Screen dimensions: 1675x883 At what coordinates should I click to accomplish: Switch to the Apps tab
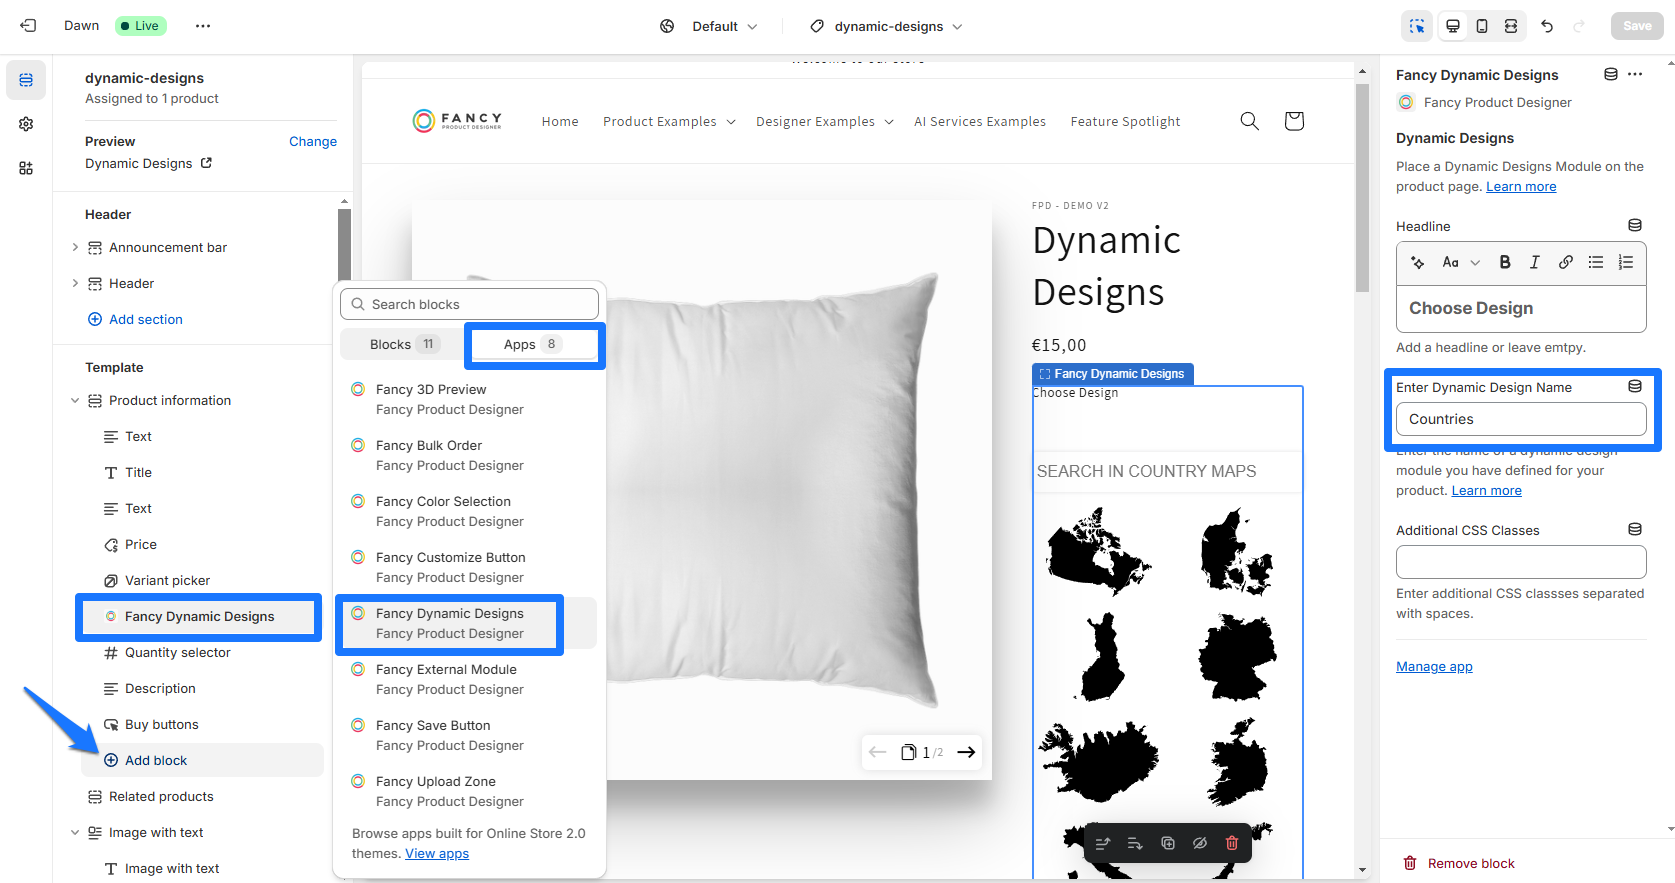pyautogui.click(x=533, y=344)
